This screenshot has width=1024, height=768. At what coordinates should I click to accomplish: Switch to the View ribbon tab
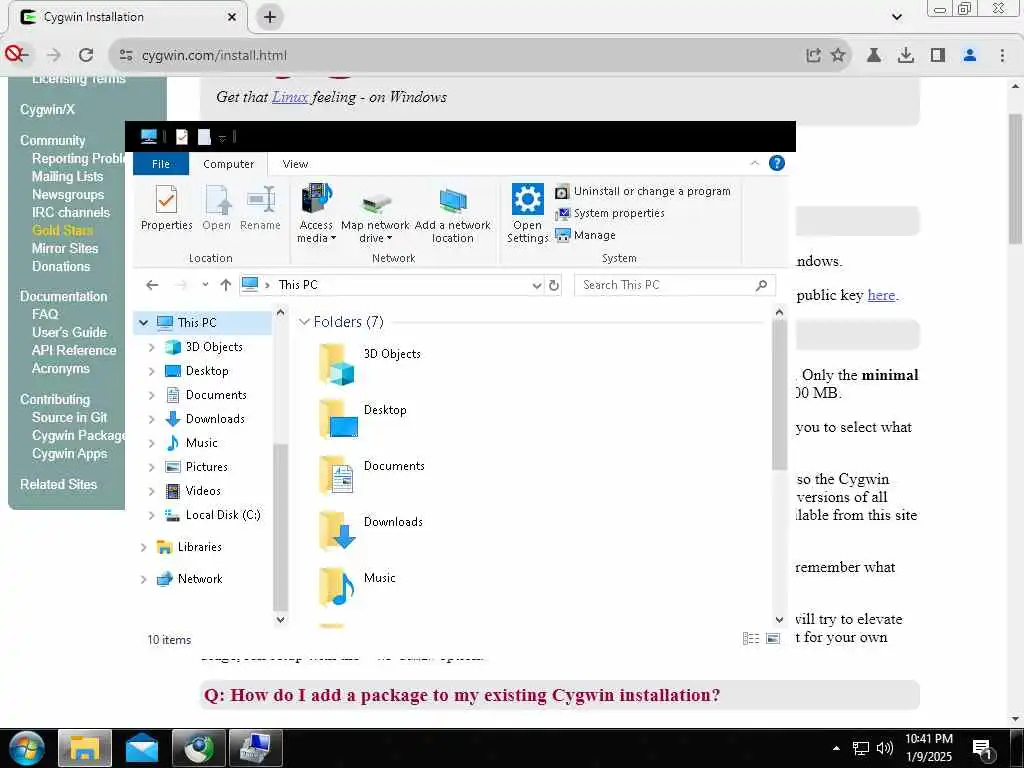coord(295,164)
